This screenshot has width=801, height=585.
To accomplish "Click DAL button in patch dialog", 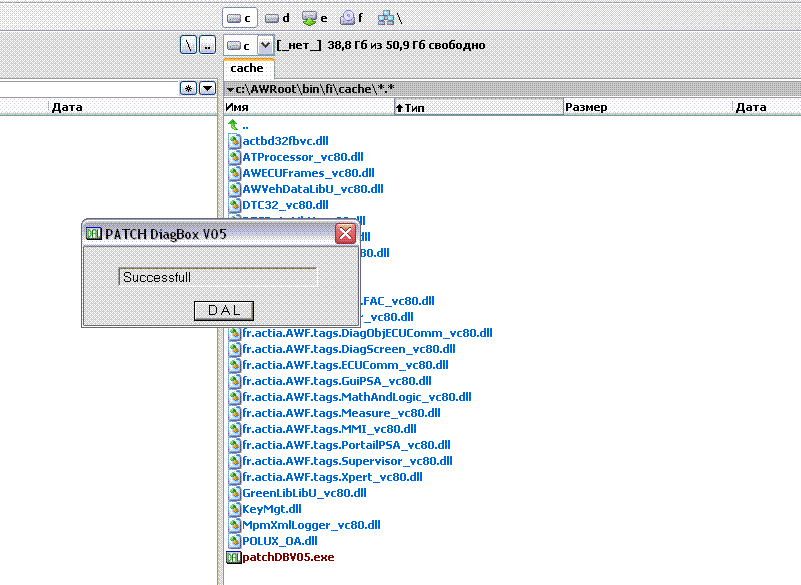I will coord(224,310).
